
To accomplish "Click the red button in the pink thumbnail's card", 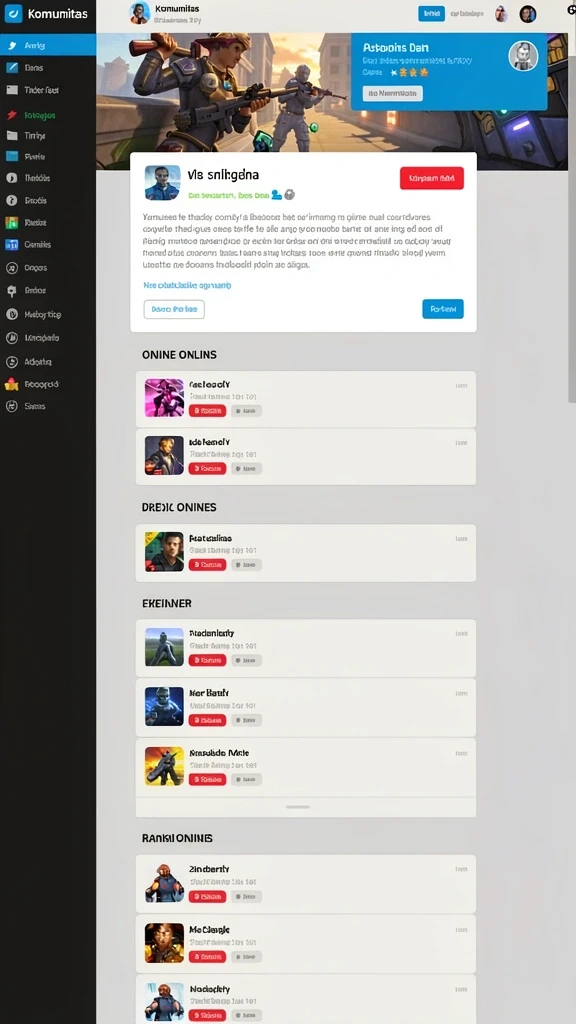I will coord(207,411).
